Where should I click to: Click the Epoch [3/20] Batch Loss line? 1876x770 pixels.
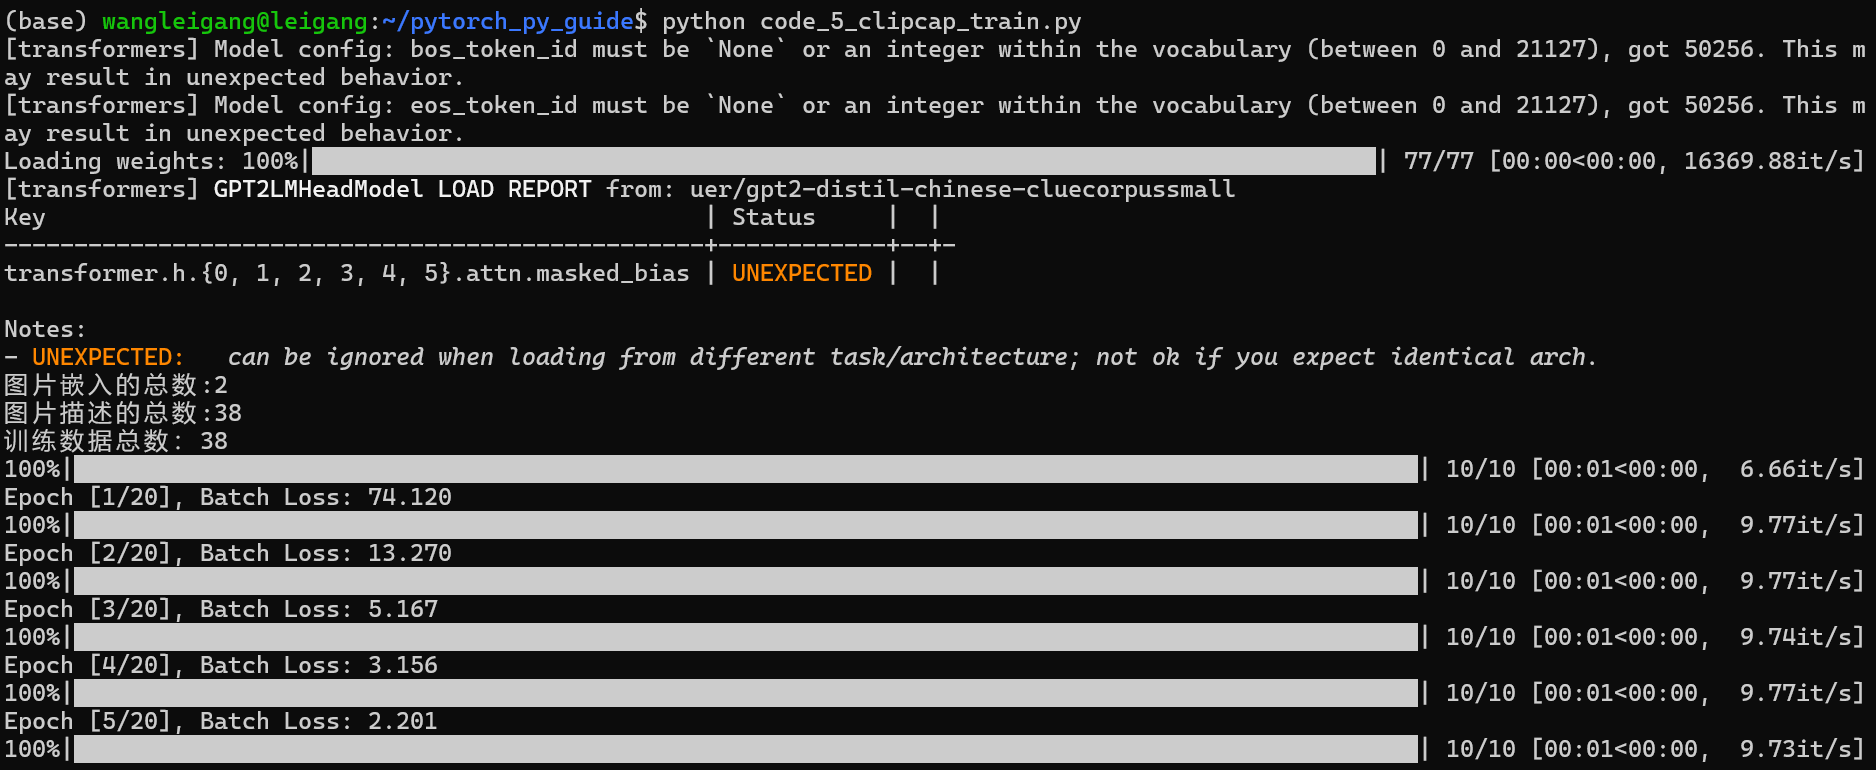pyautogui.click(x=221, y=609)
